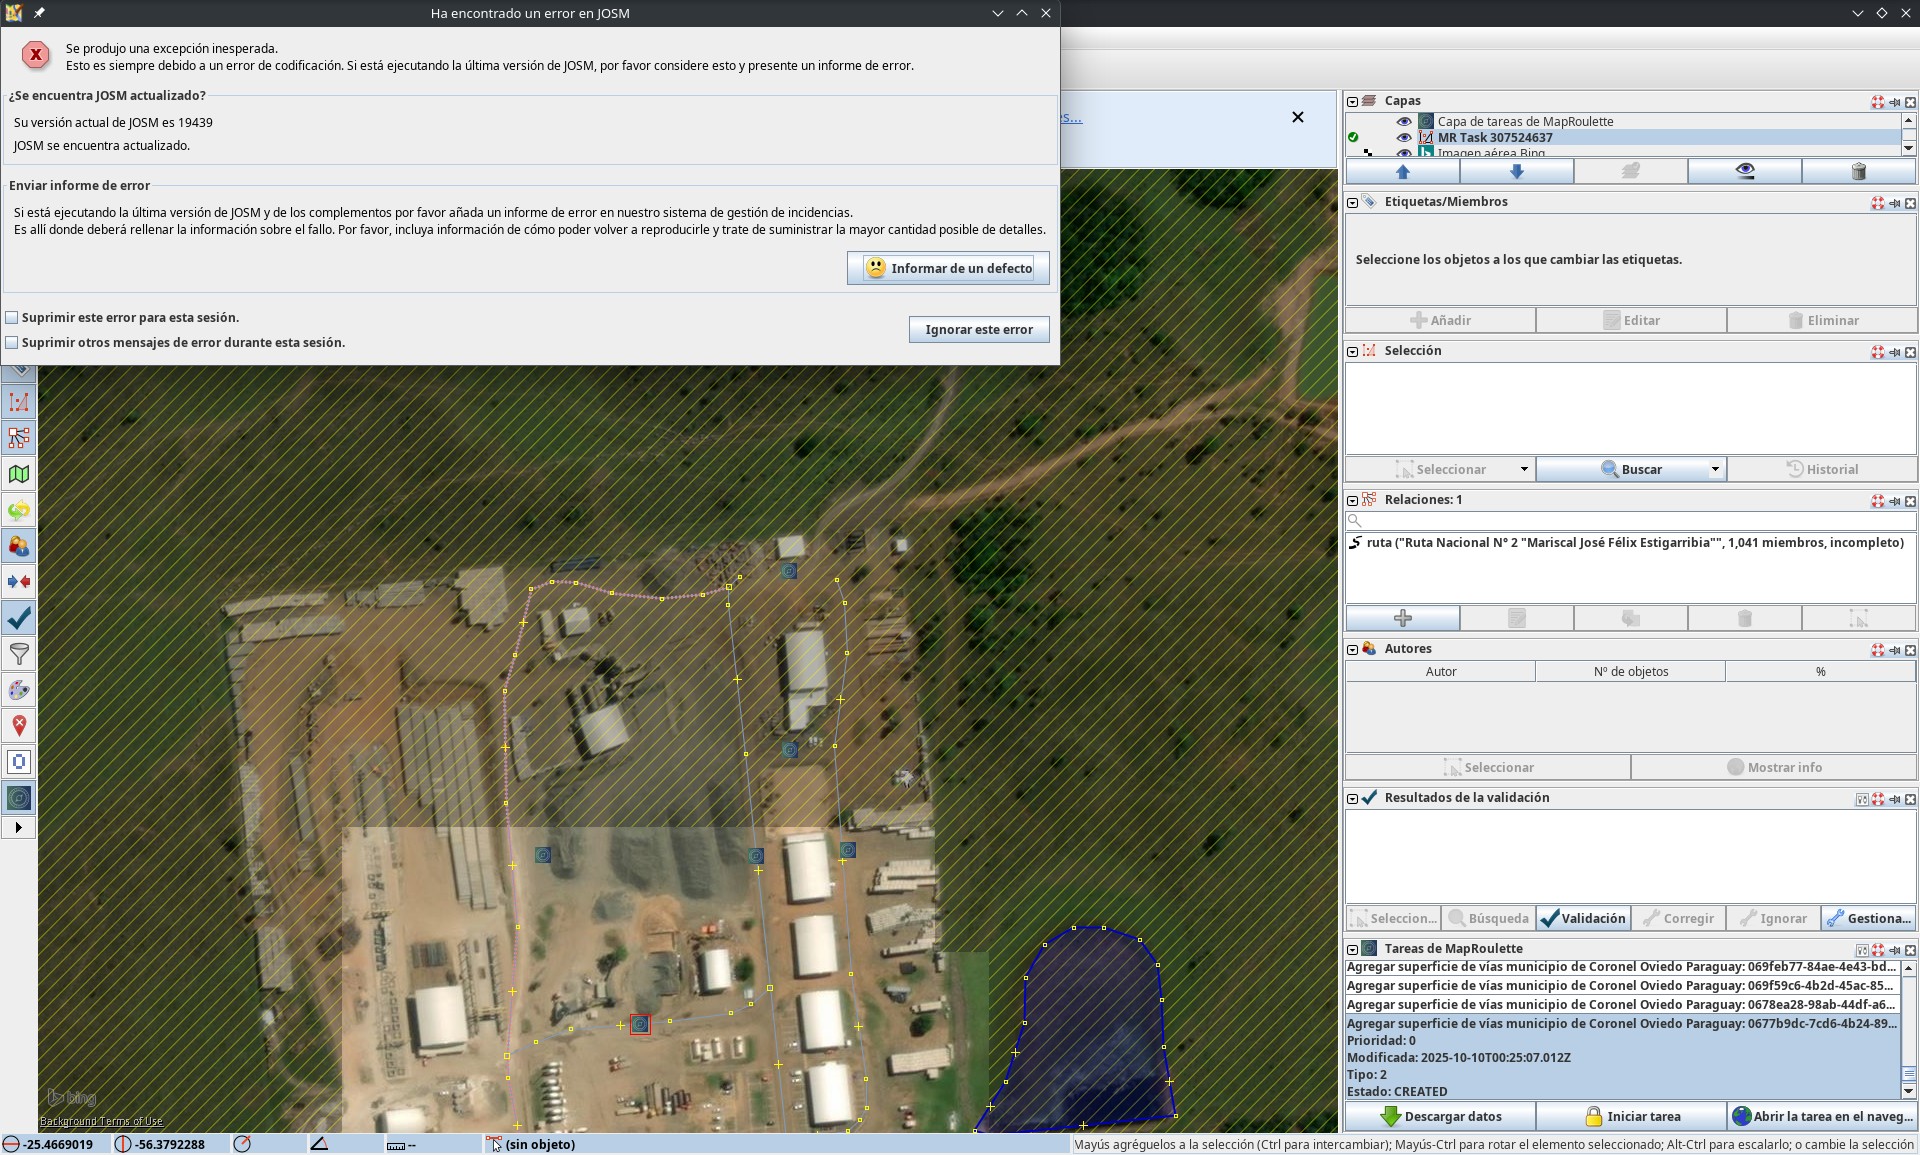
Task: Move layer up with blue arrow
Action: [x=1402, y=172]
